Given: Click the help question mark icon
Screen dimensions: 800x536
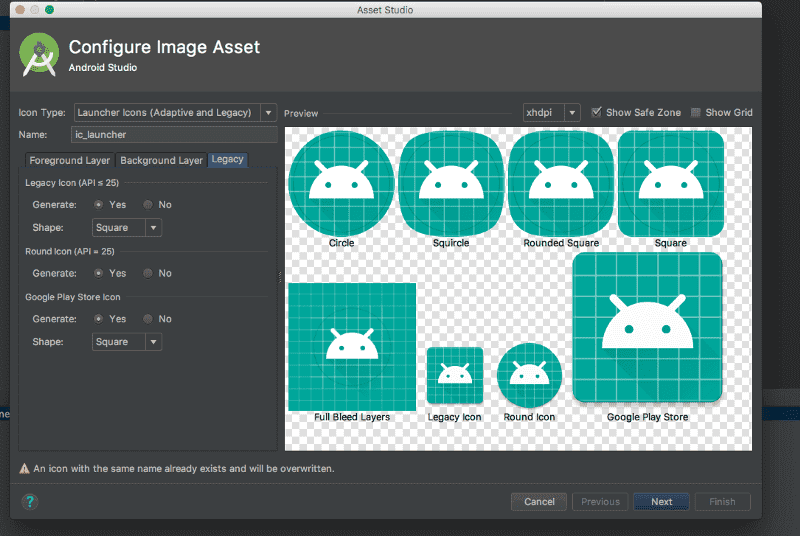Looking at the screenshot, I should pos(30,502).
